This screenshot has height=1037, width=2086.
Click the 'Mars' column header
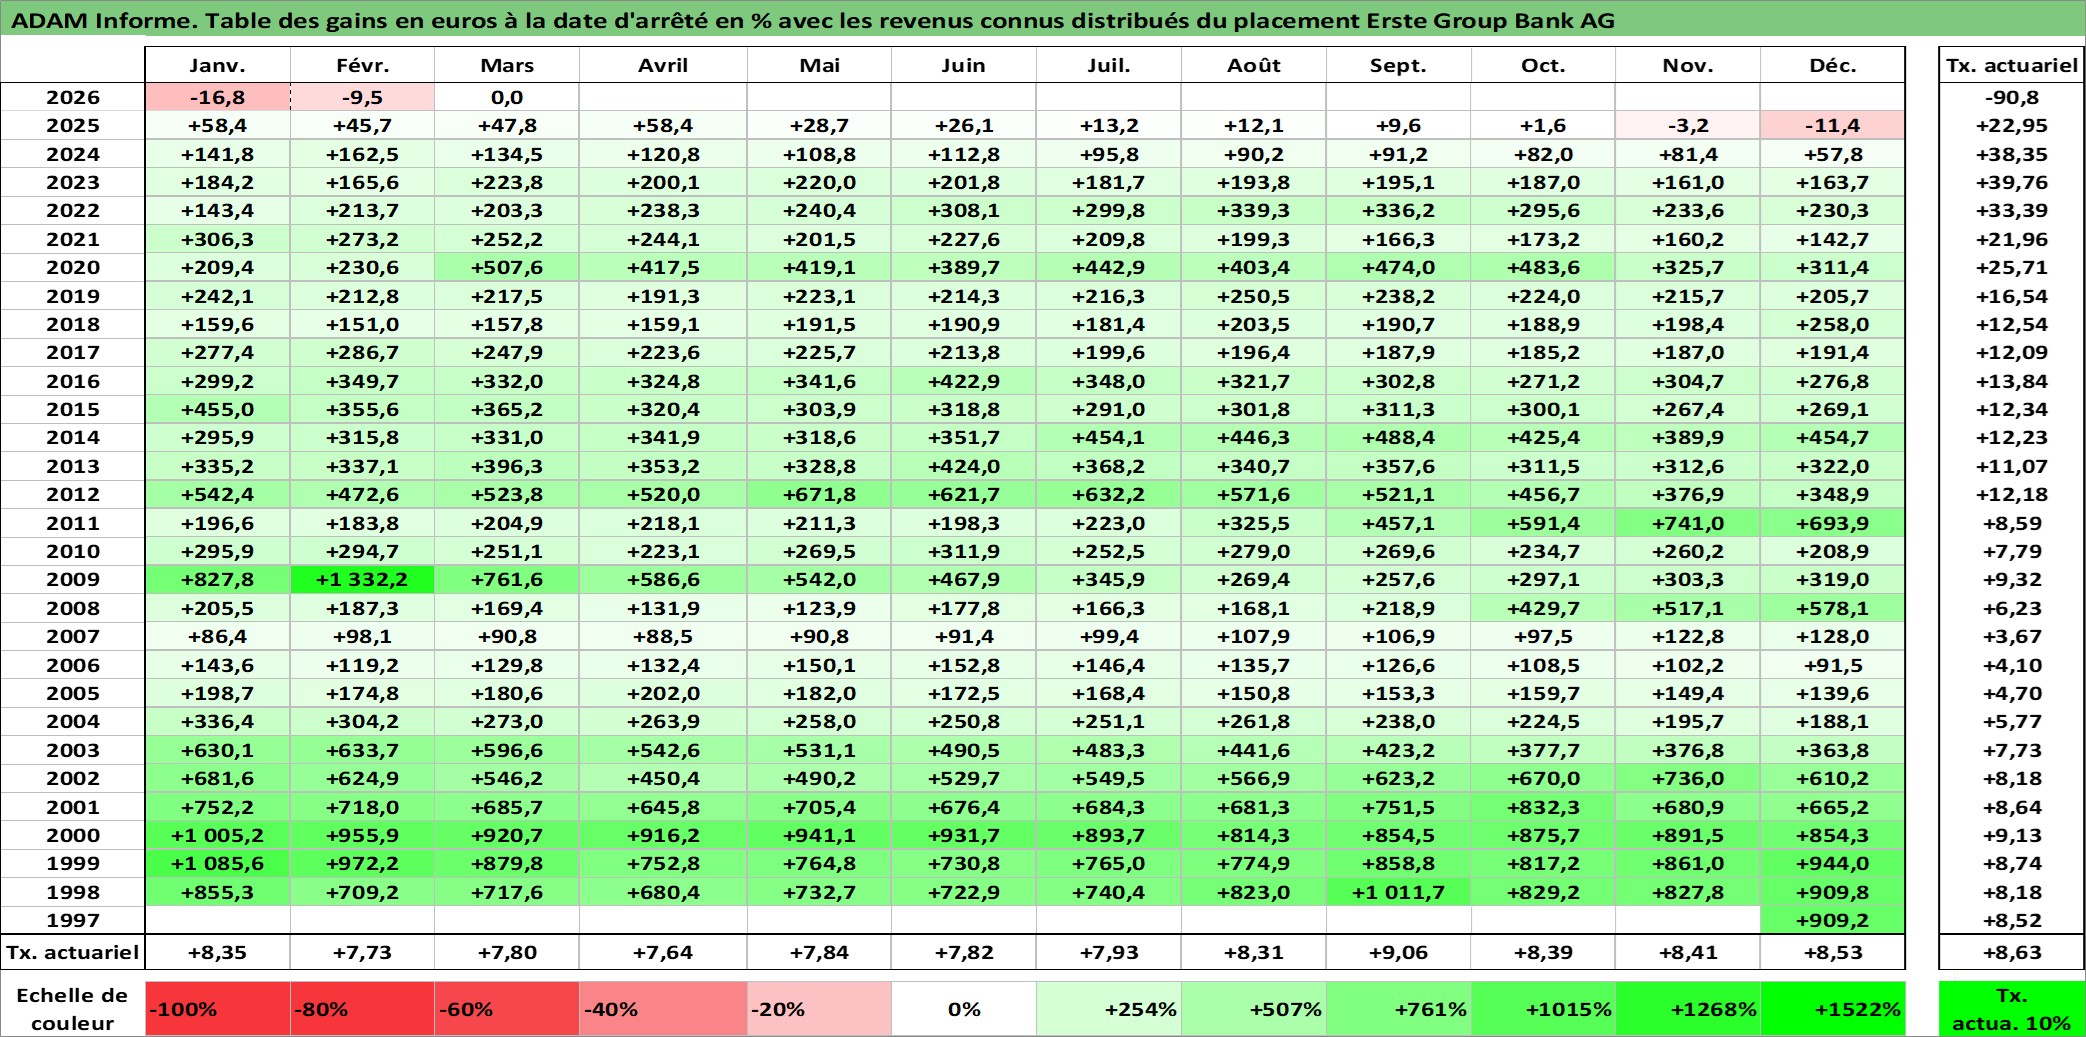(507, 65)
